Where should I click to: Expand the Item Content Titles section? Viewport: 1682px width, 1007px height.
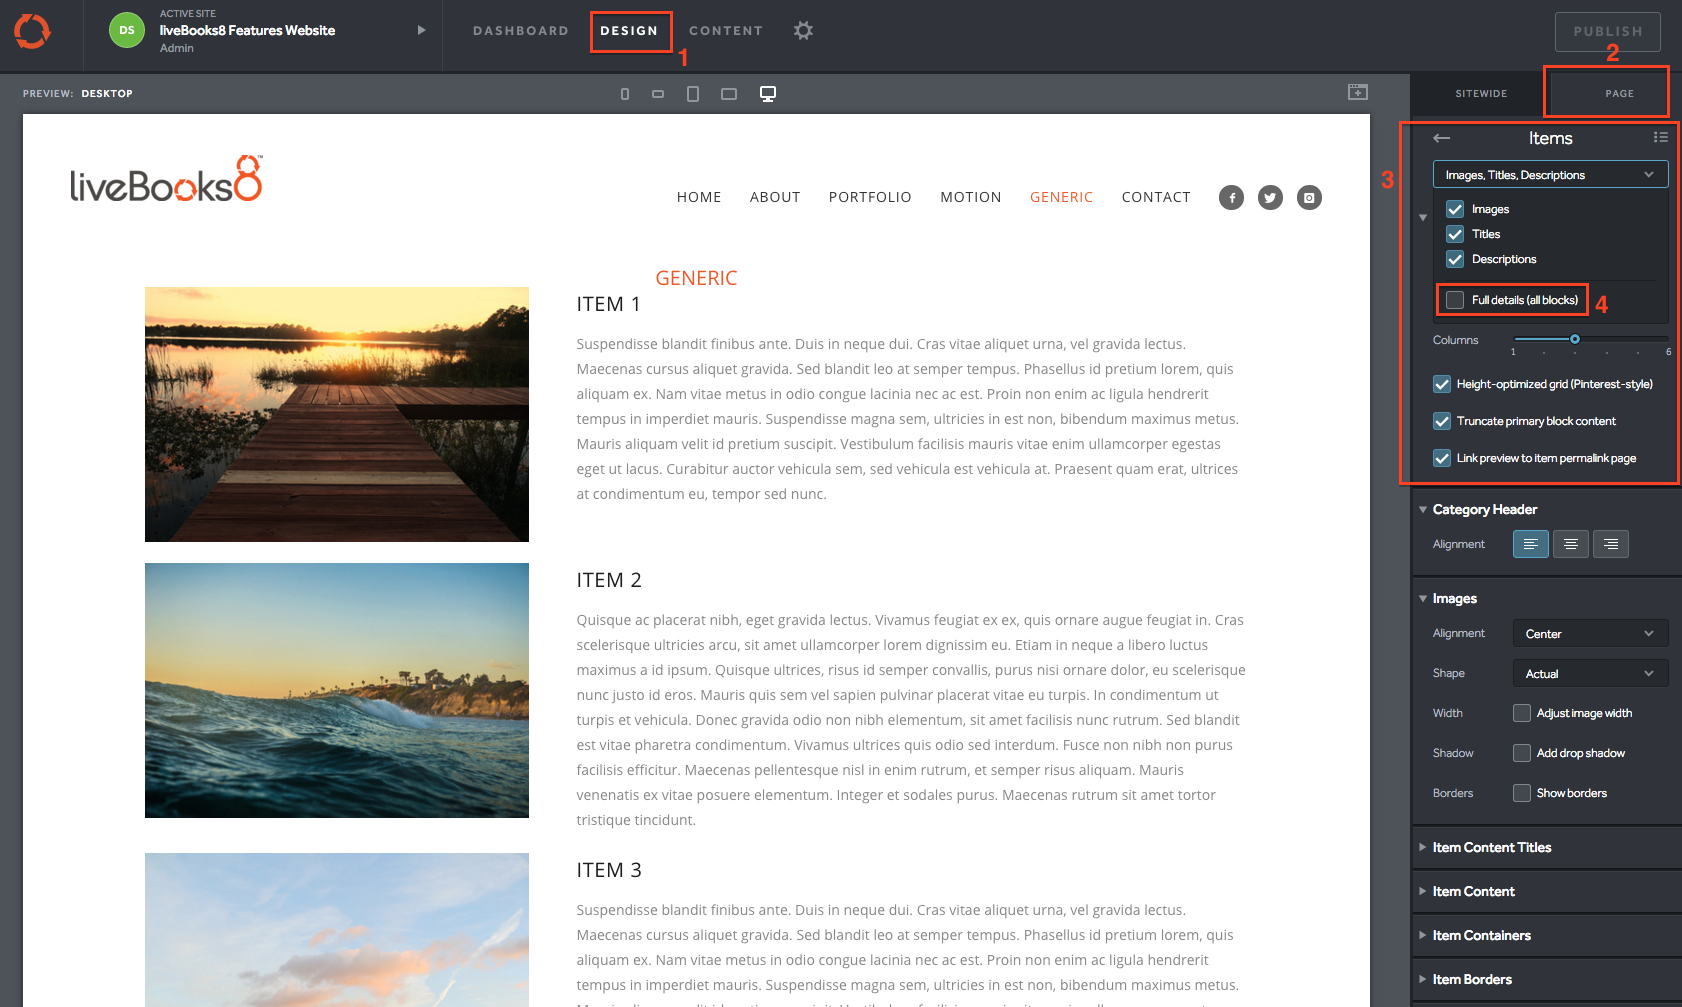(x=1491, y=847)
